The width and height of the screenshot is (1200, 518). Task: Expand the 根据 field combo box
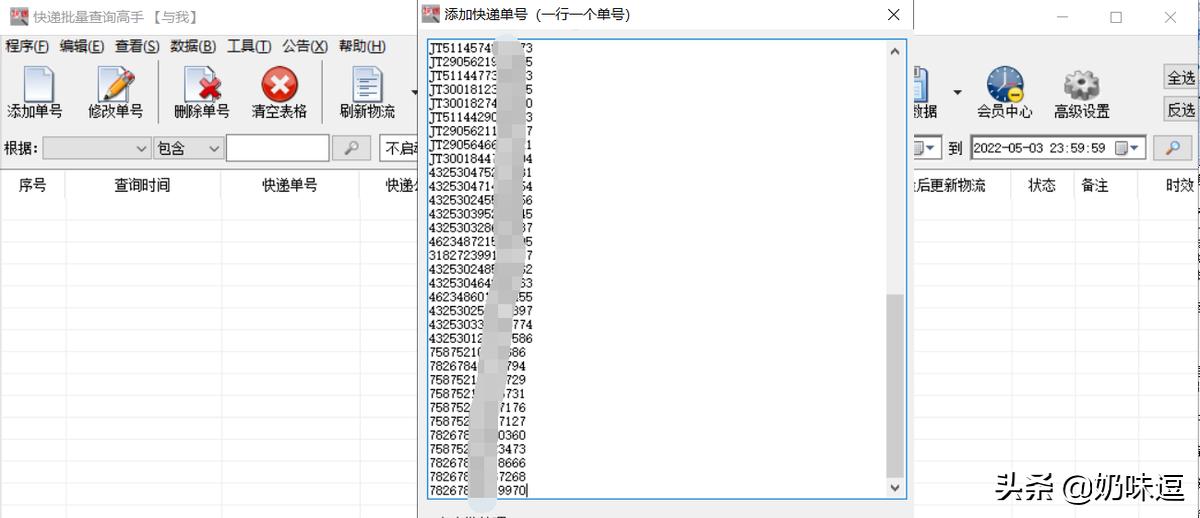(97, 148)
